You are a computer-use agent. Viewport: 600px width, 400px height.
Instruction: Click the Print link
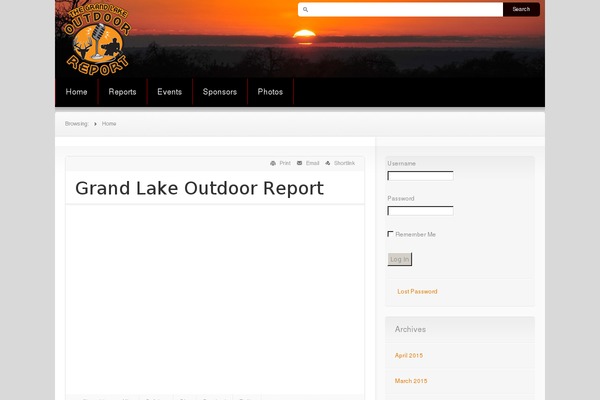pyautogui.click(x=285, y=163)
